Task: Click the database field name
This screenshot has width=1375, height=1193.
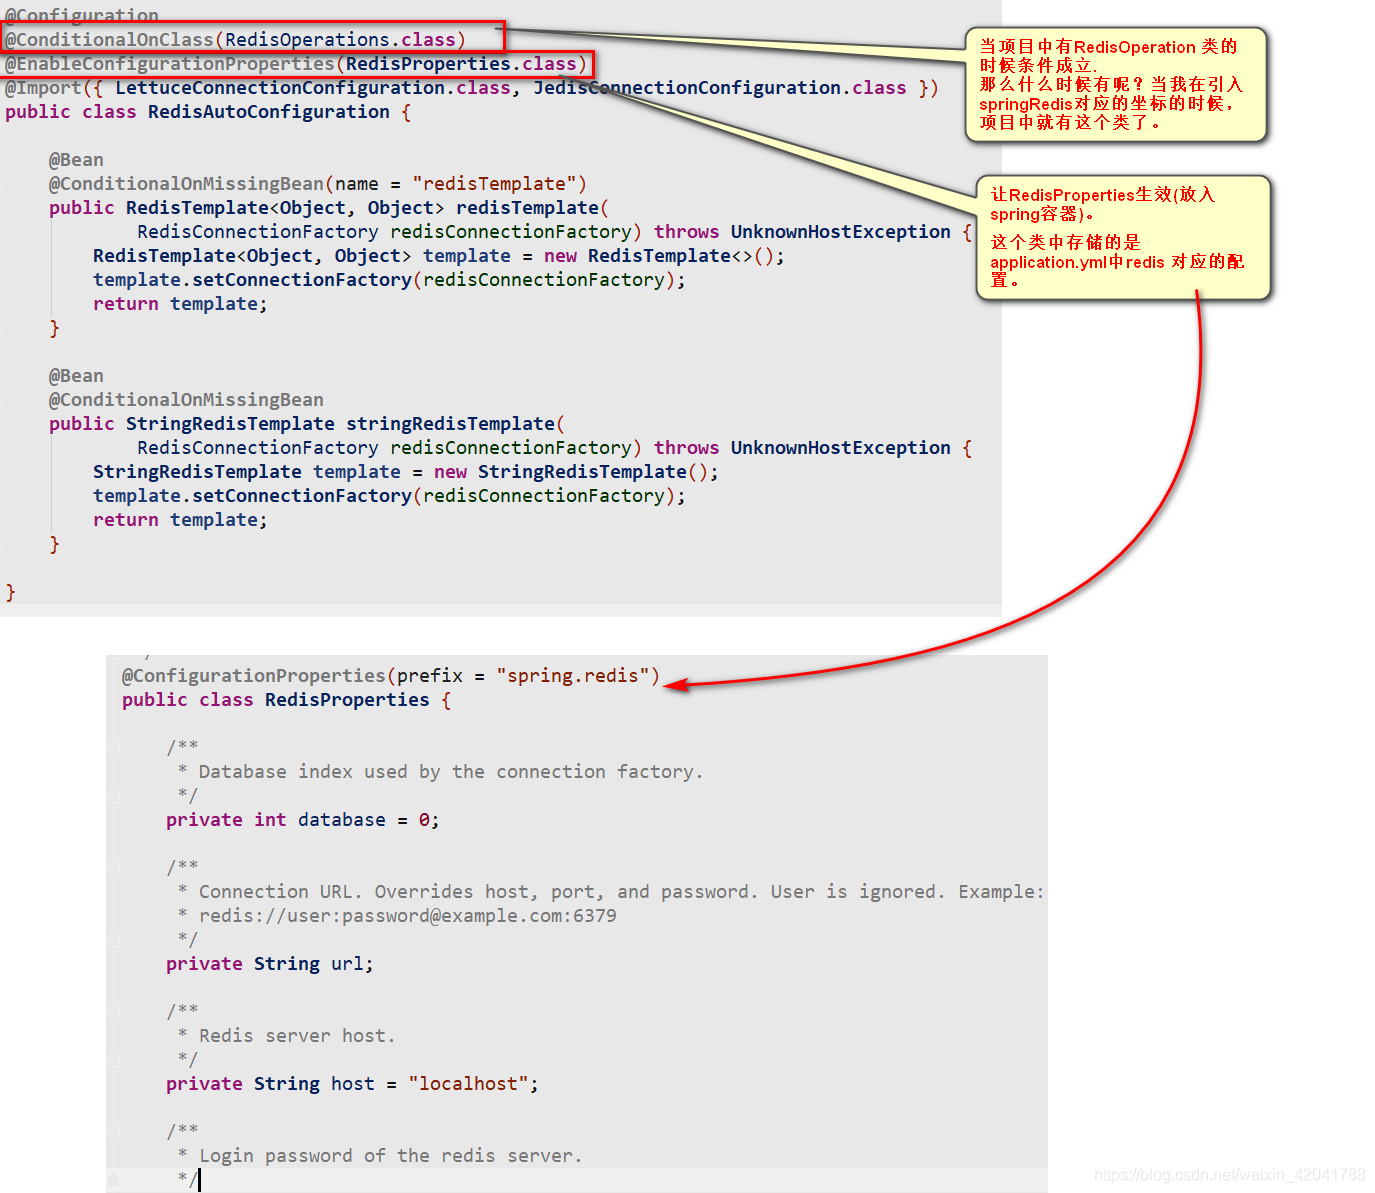Action: (x=341, y=820)
